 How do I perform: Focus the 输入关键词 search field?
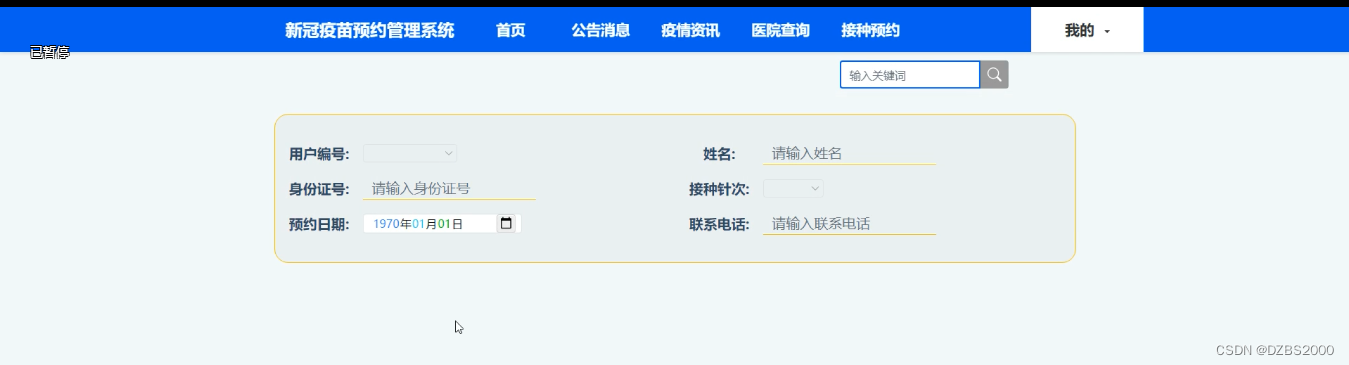tap(910, 75)
